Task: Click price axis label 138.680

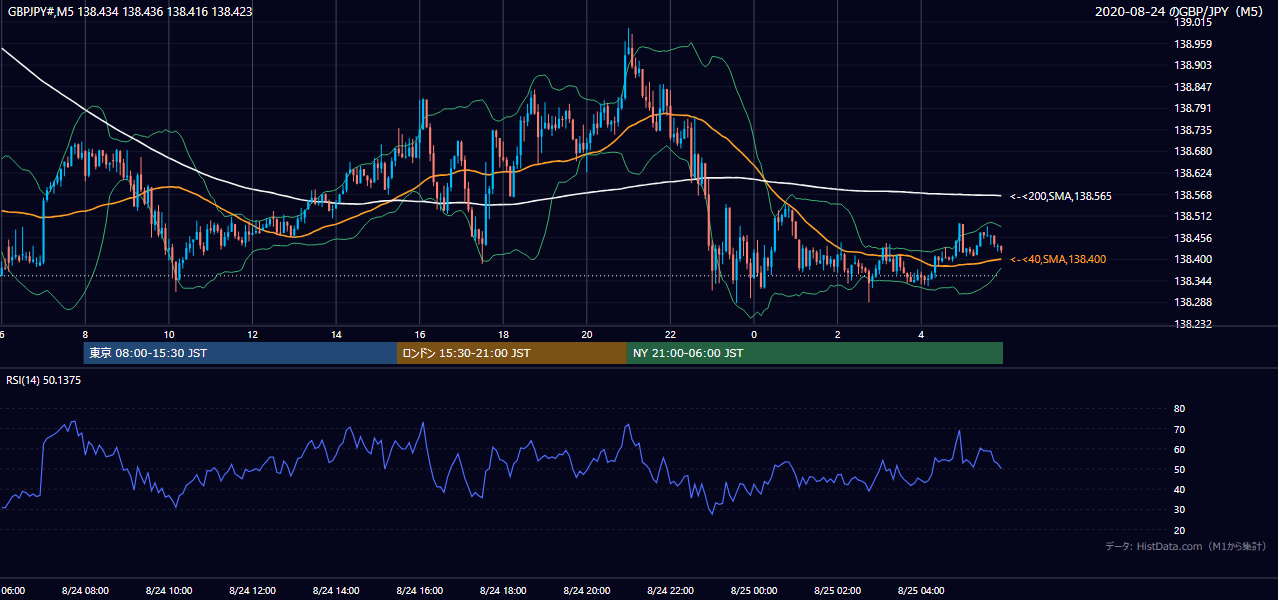Action: pyautogui.click(x=1191, y=152)
